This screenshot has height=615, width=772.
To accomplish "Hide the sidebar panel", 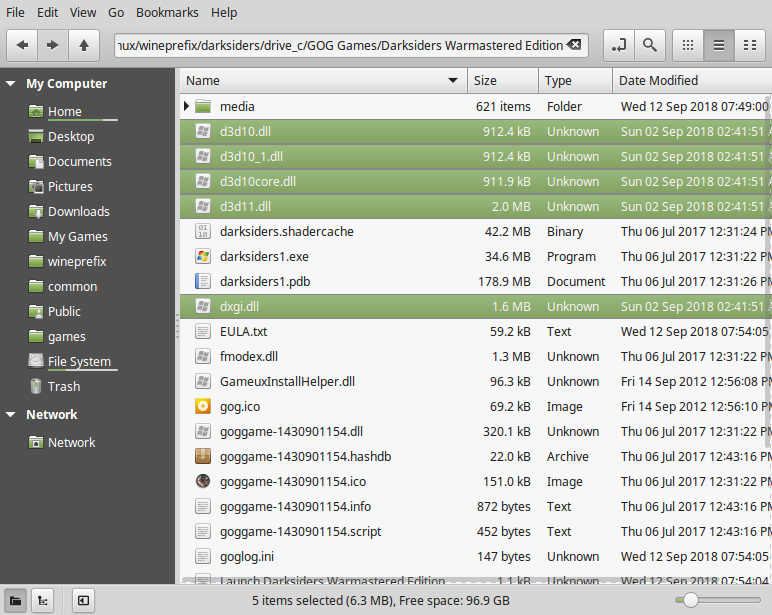I will coord(83,601).
